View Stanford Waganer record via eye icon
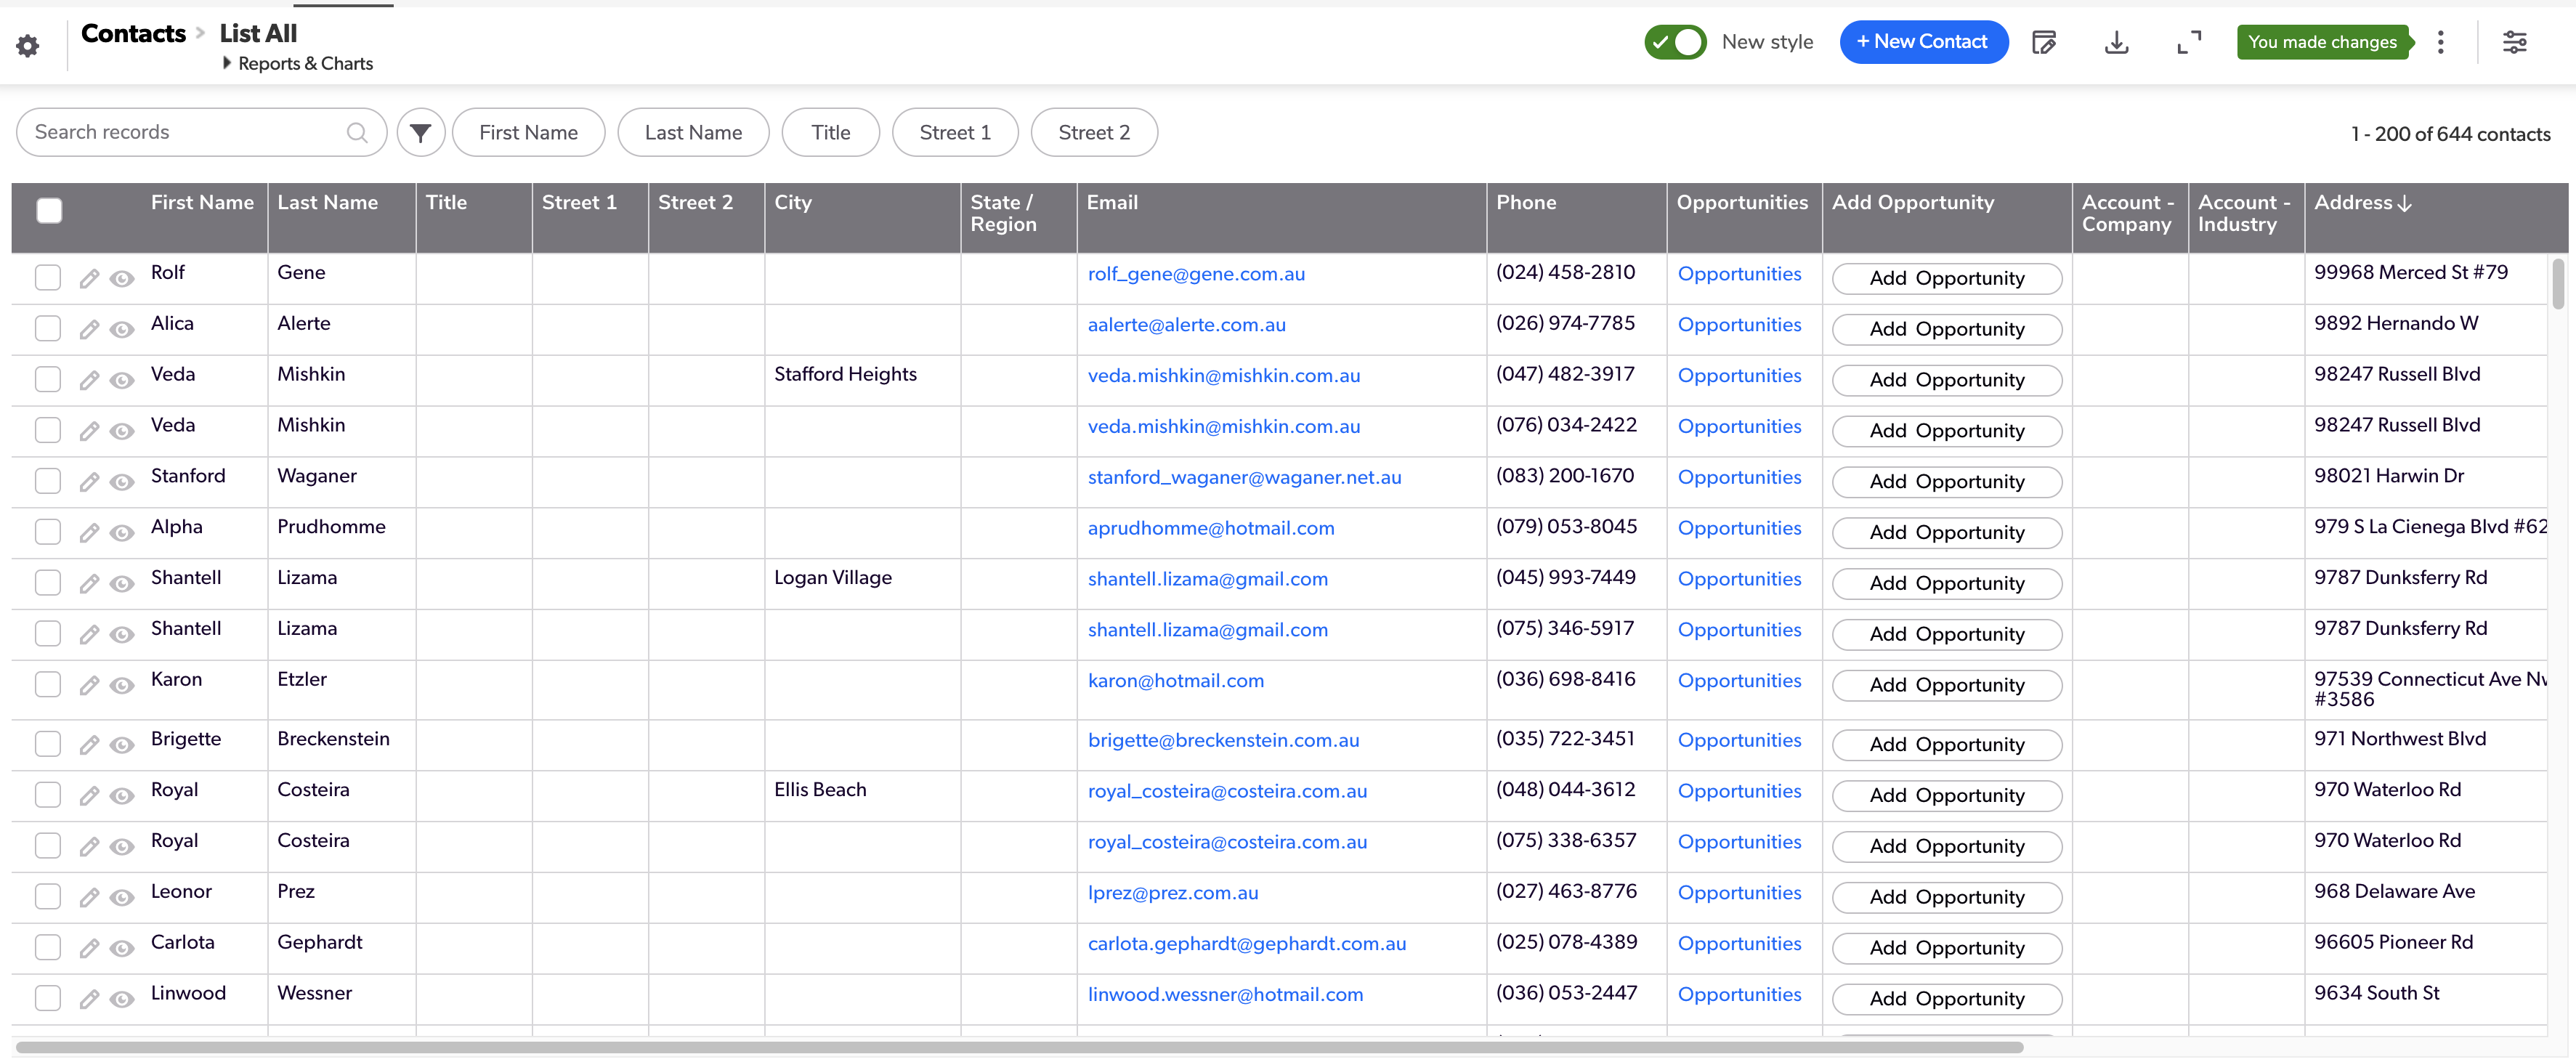Image resolution: width=2576 pixels, height=1062 pixels. 122,482
